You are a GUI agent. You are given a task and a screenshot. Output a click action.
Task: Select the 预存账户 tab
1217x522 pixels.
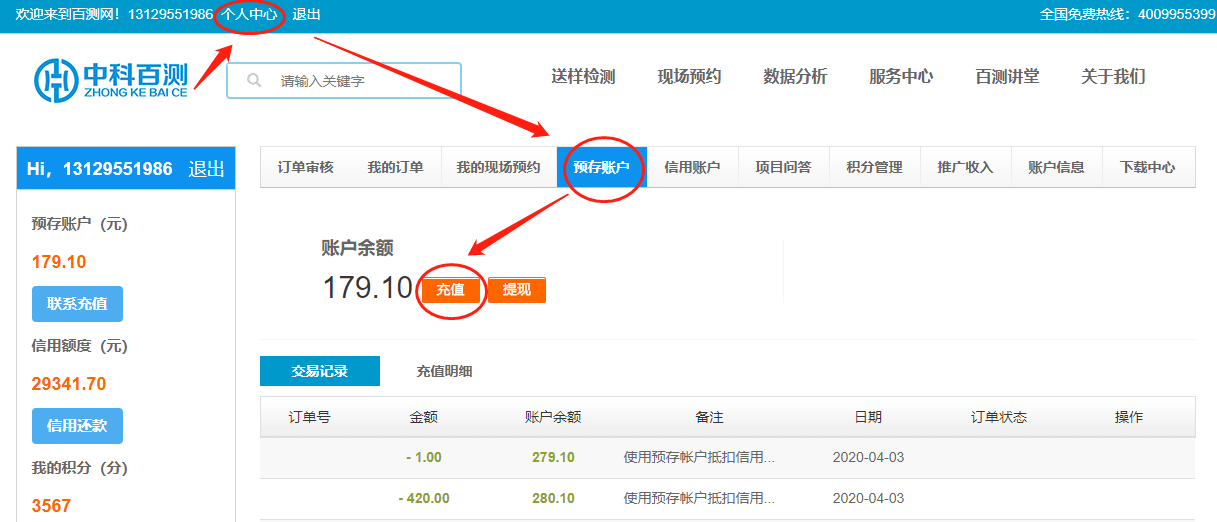pos(601,168)
